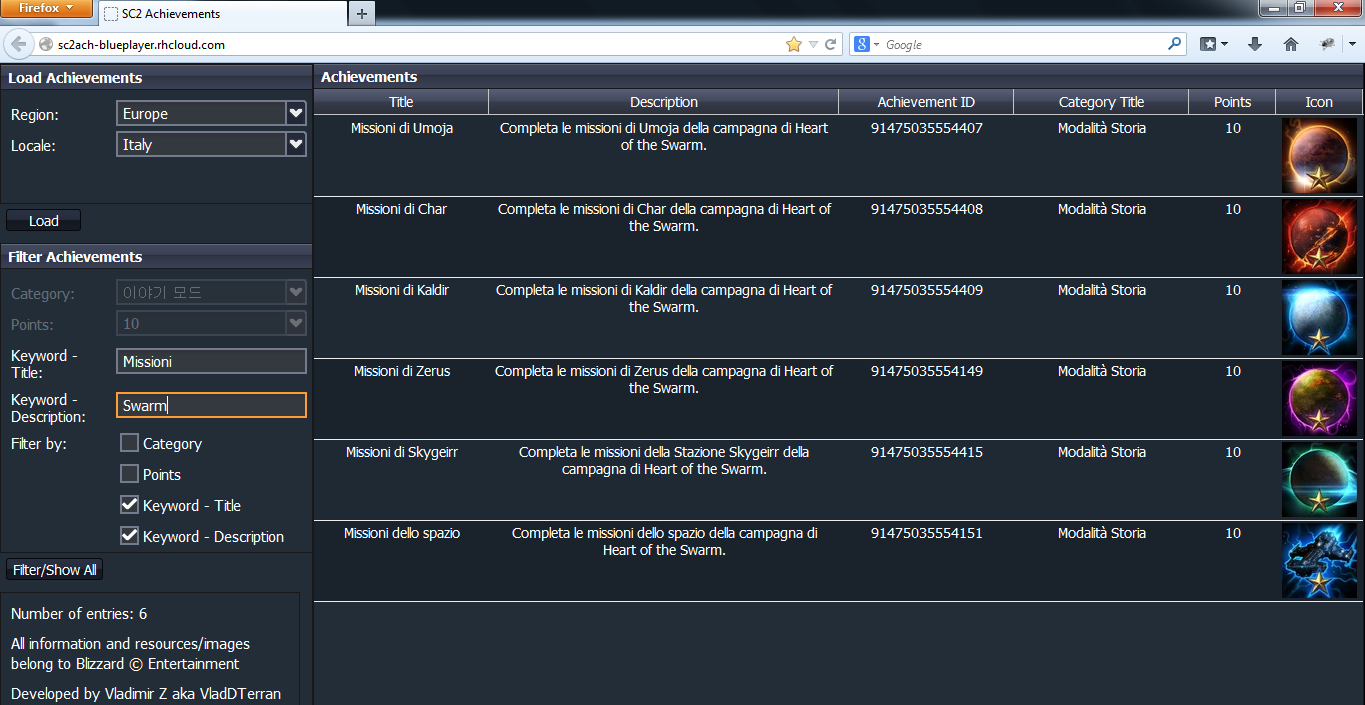The height and width of the screenshot is (705, 1365).
Task: Uncheck Keyword - Title checkbox
Action: (129, 505)
